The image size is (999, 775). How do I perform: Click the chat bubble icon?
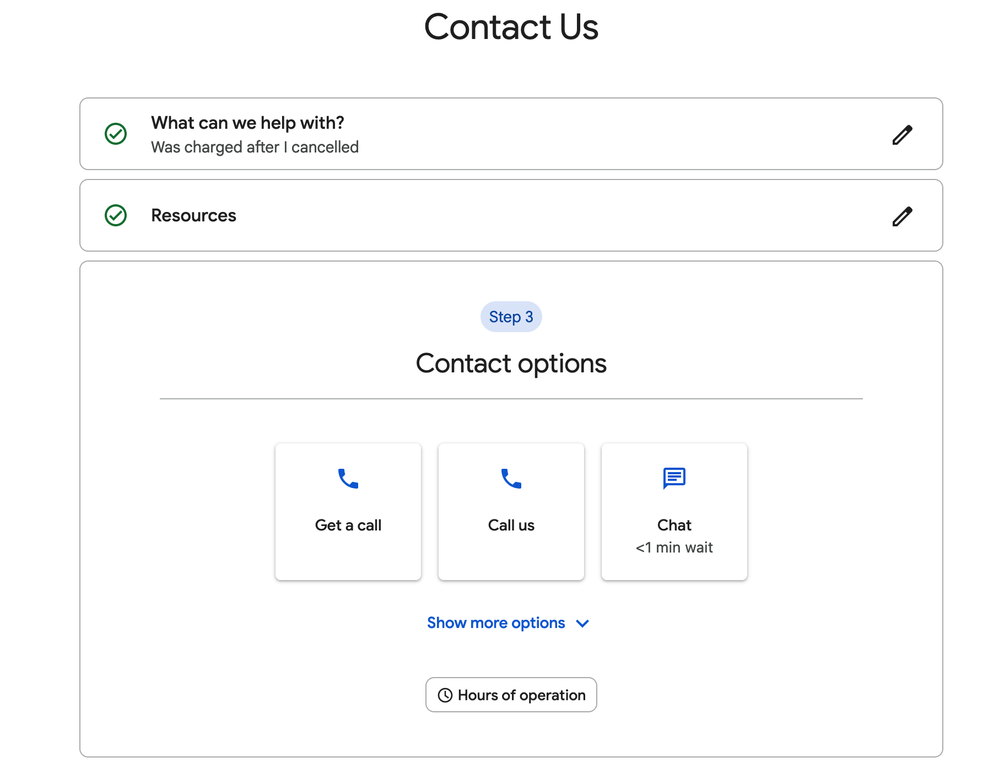coord(674,478)
